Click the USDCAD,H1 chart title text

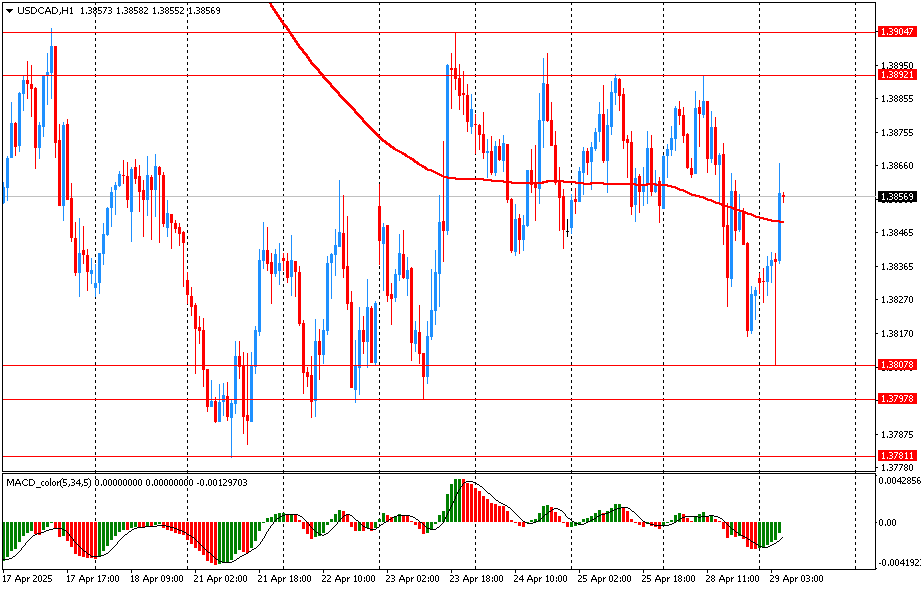click(x=46, y=9)
